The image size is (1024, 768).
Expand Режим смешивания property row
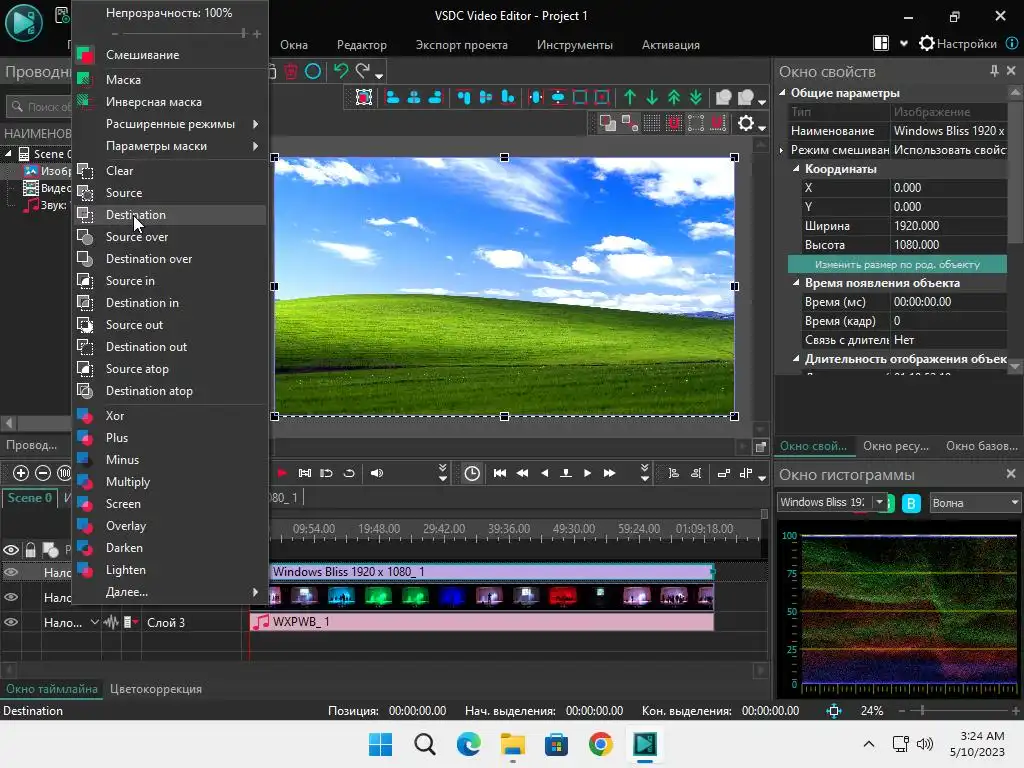coord(782,150)
